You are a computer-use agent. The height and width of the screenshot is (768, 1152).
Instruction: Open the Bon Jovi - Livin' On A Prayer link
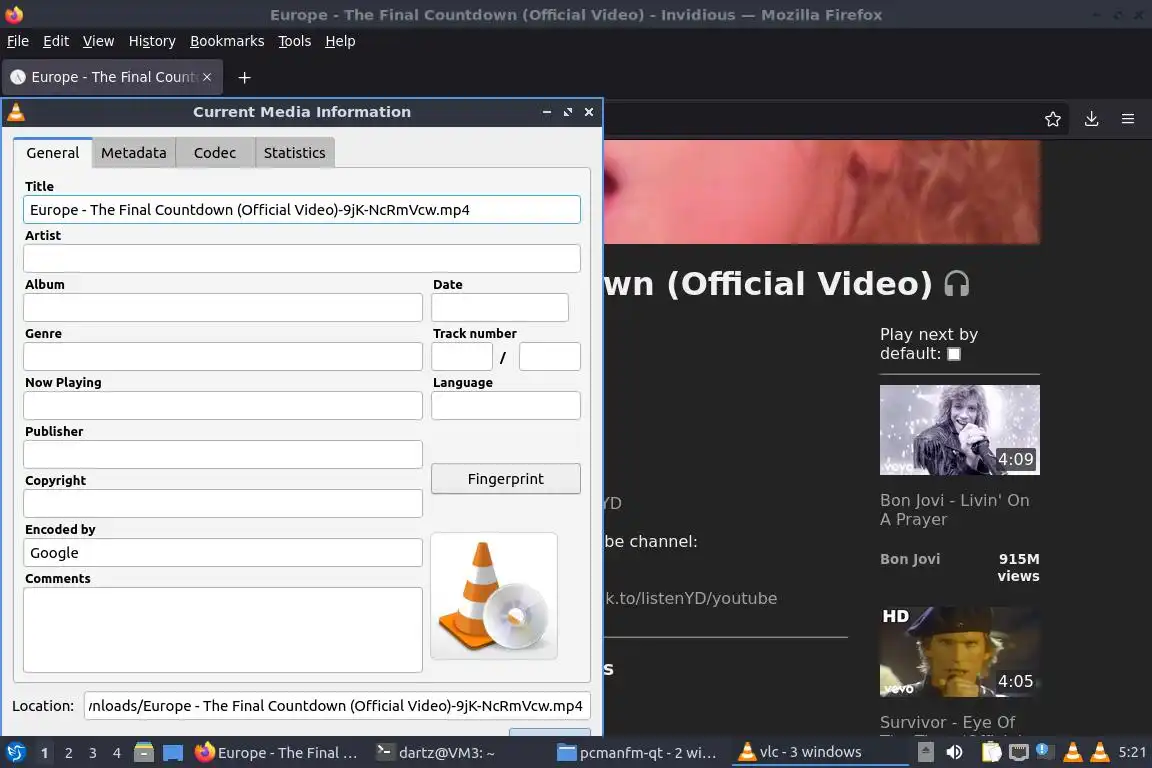[954, 509]
